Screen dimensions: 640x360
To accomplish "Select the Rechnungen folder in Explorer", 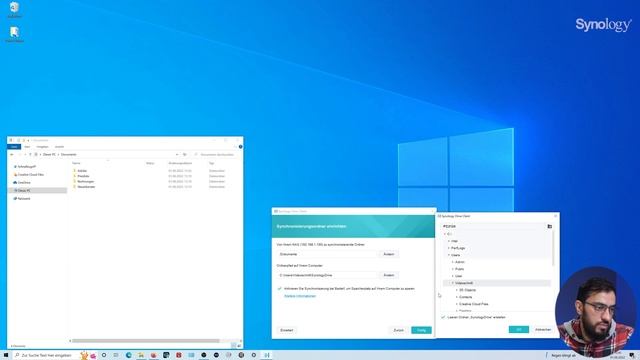I will click(85, 181).
